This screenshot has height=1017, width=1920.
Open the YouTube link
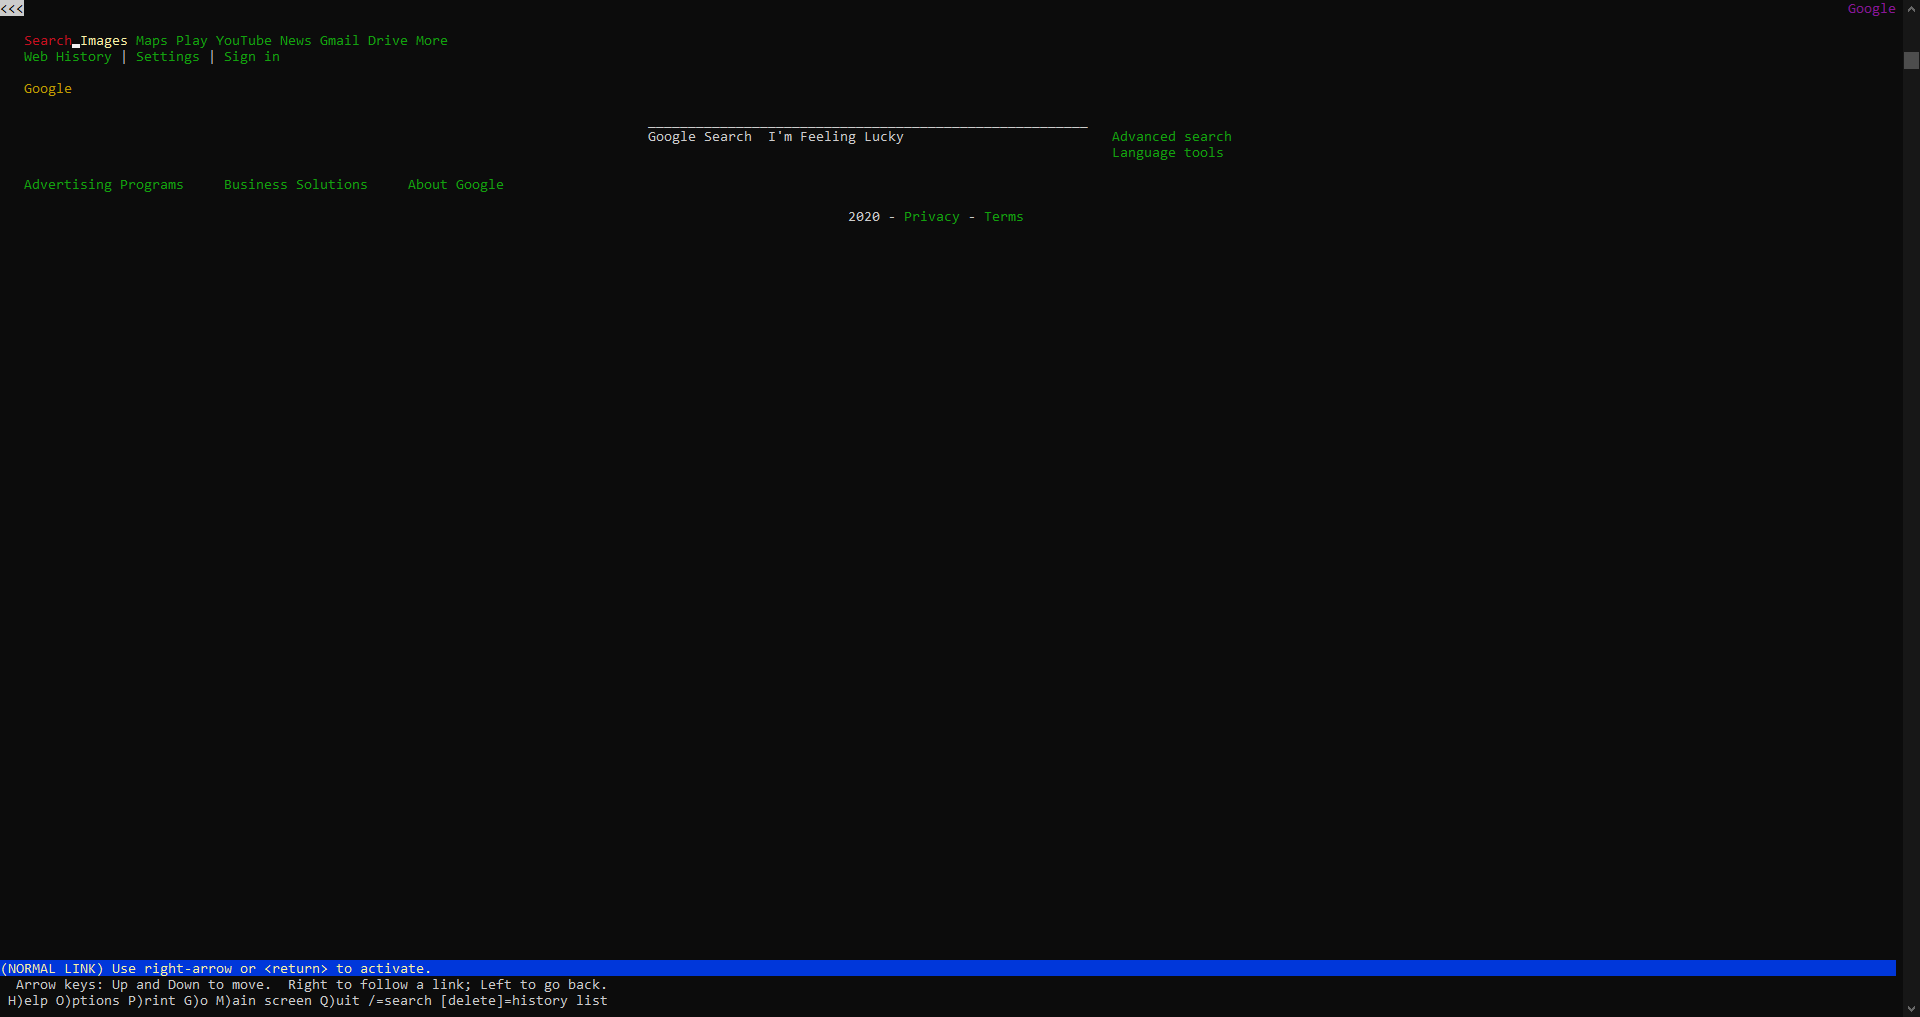click(244, 41)
